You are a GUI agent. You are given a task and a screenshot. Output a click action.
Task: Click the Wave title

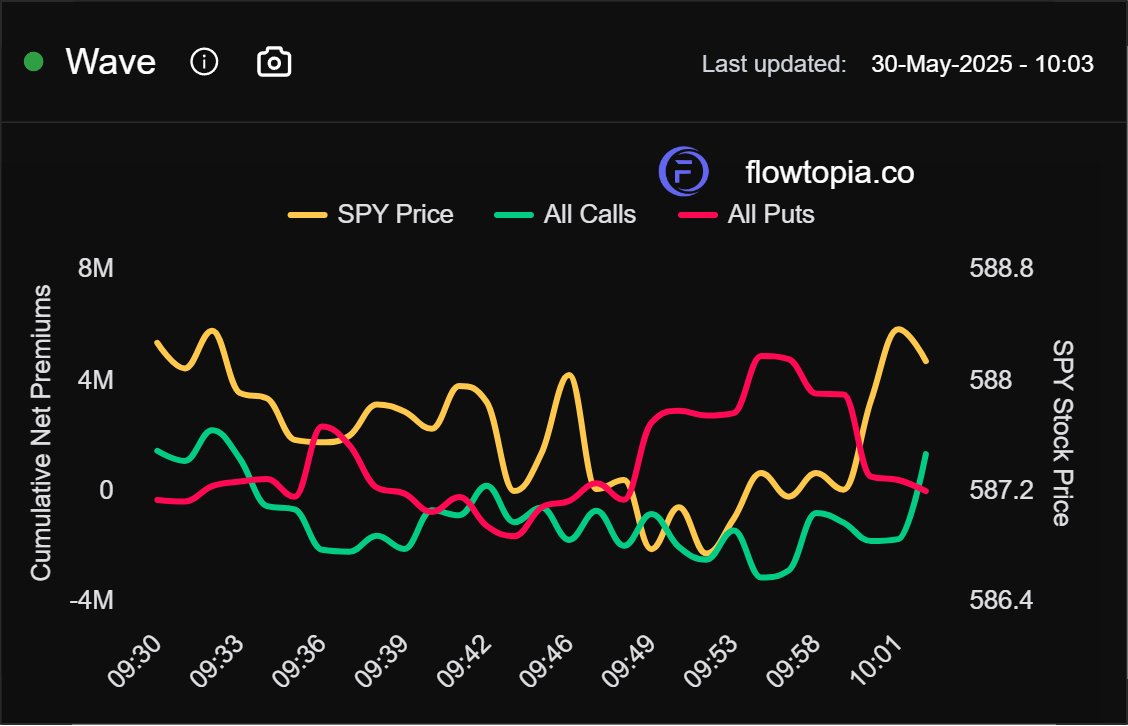pos(111,62)
